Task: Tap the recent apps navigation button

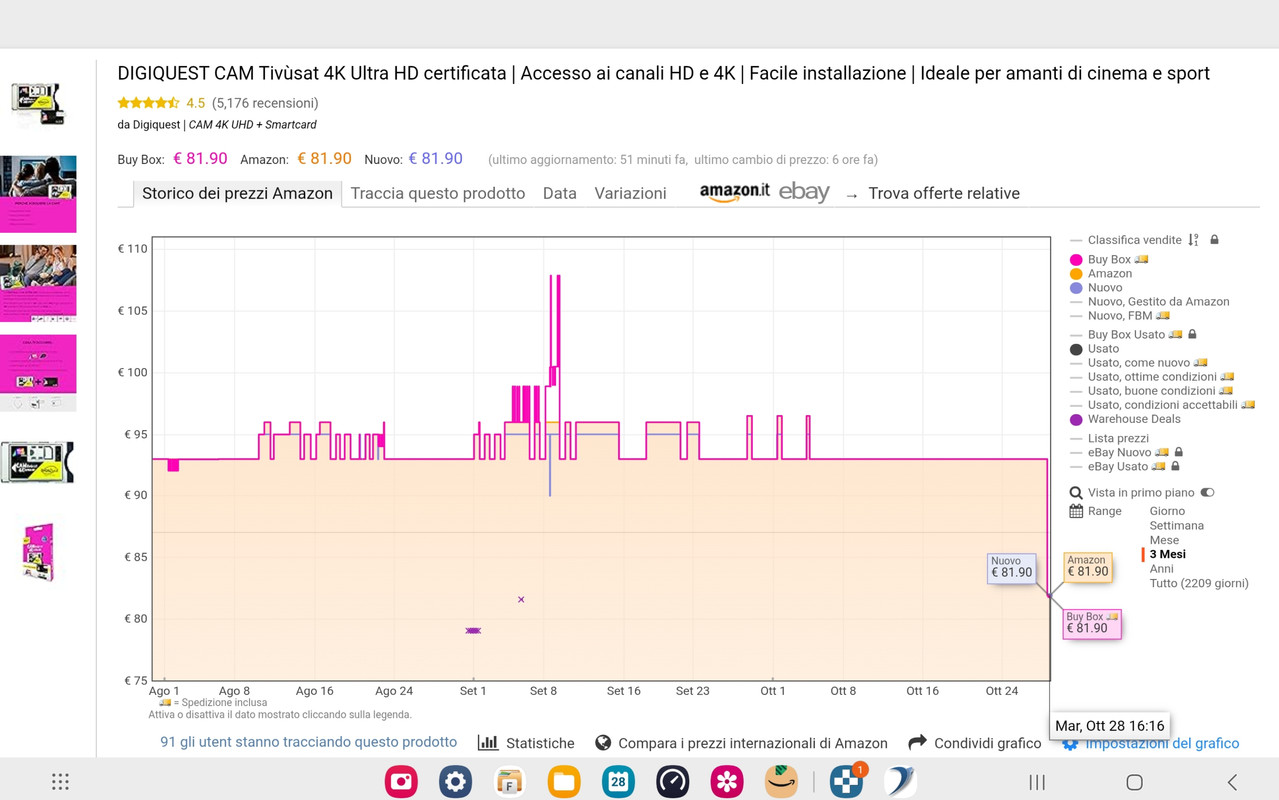Action: pyautogui.click(x=1037, y=782)
